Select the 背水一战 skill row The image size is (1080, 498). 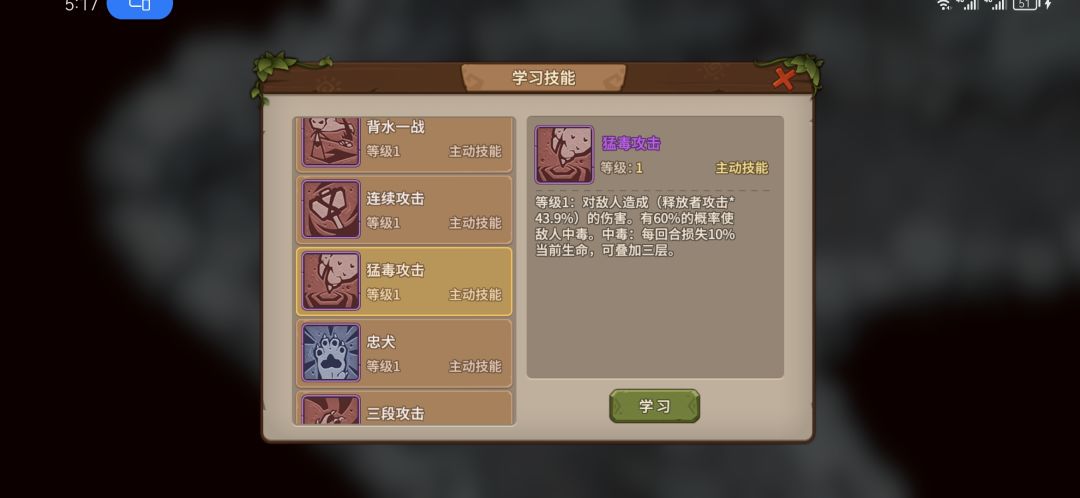pos(404,144)
